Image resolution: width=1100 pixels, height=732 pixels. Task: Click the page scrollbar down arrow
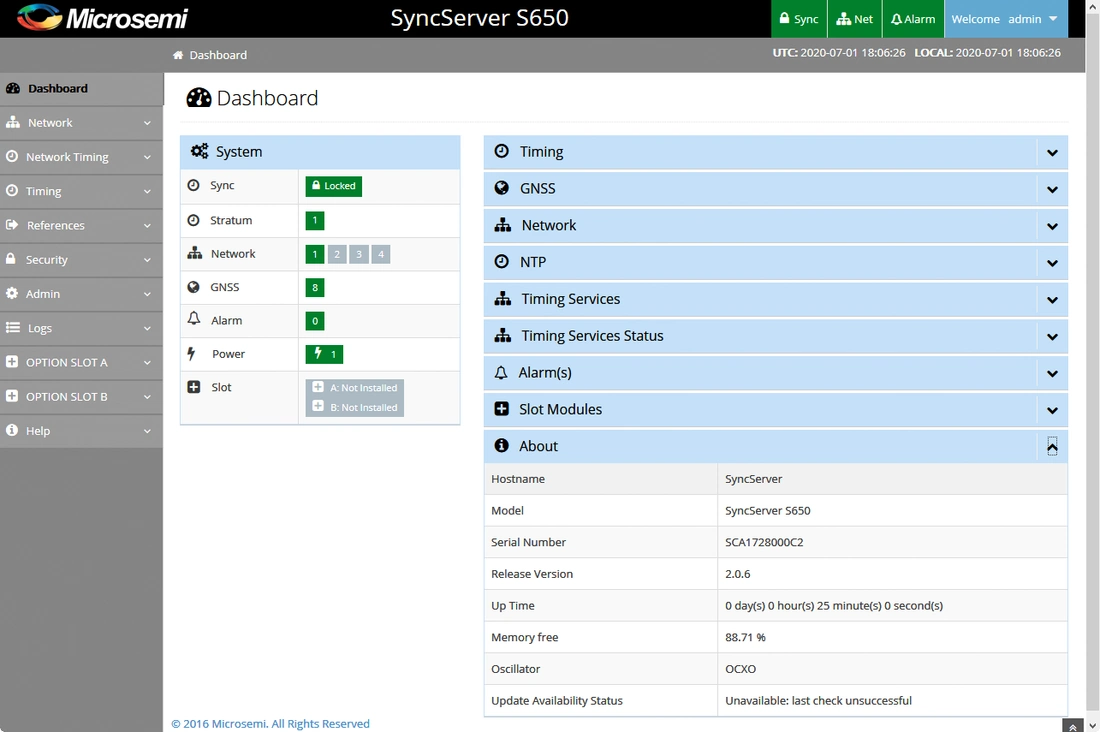point(1092,725)
